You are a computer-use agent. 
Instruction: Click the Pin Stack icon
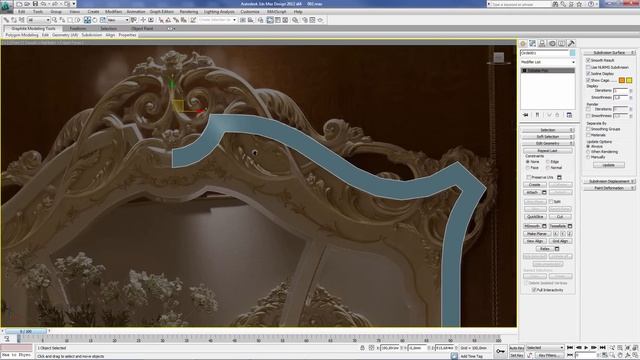point(525,115)
